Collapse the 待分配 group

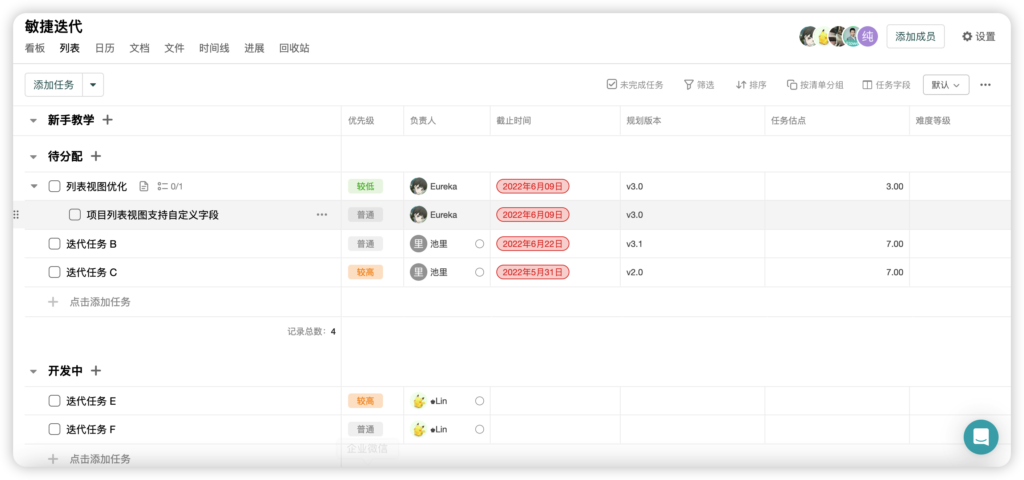(x=33, y=157)
